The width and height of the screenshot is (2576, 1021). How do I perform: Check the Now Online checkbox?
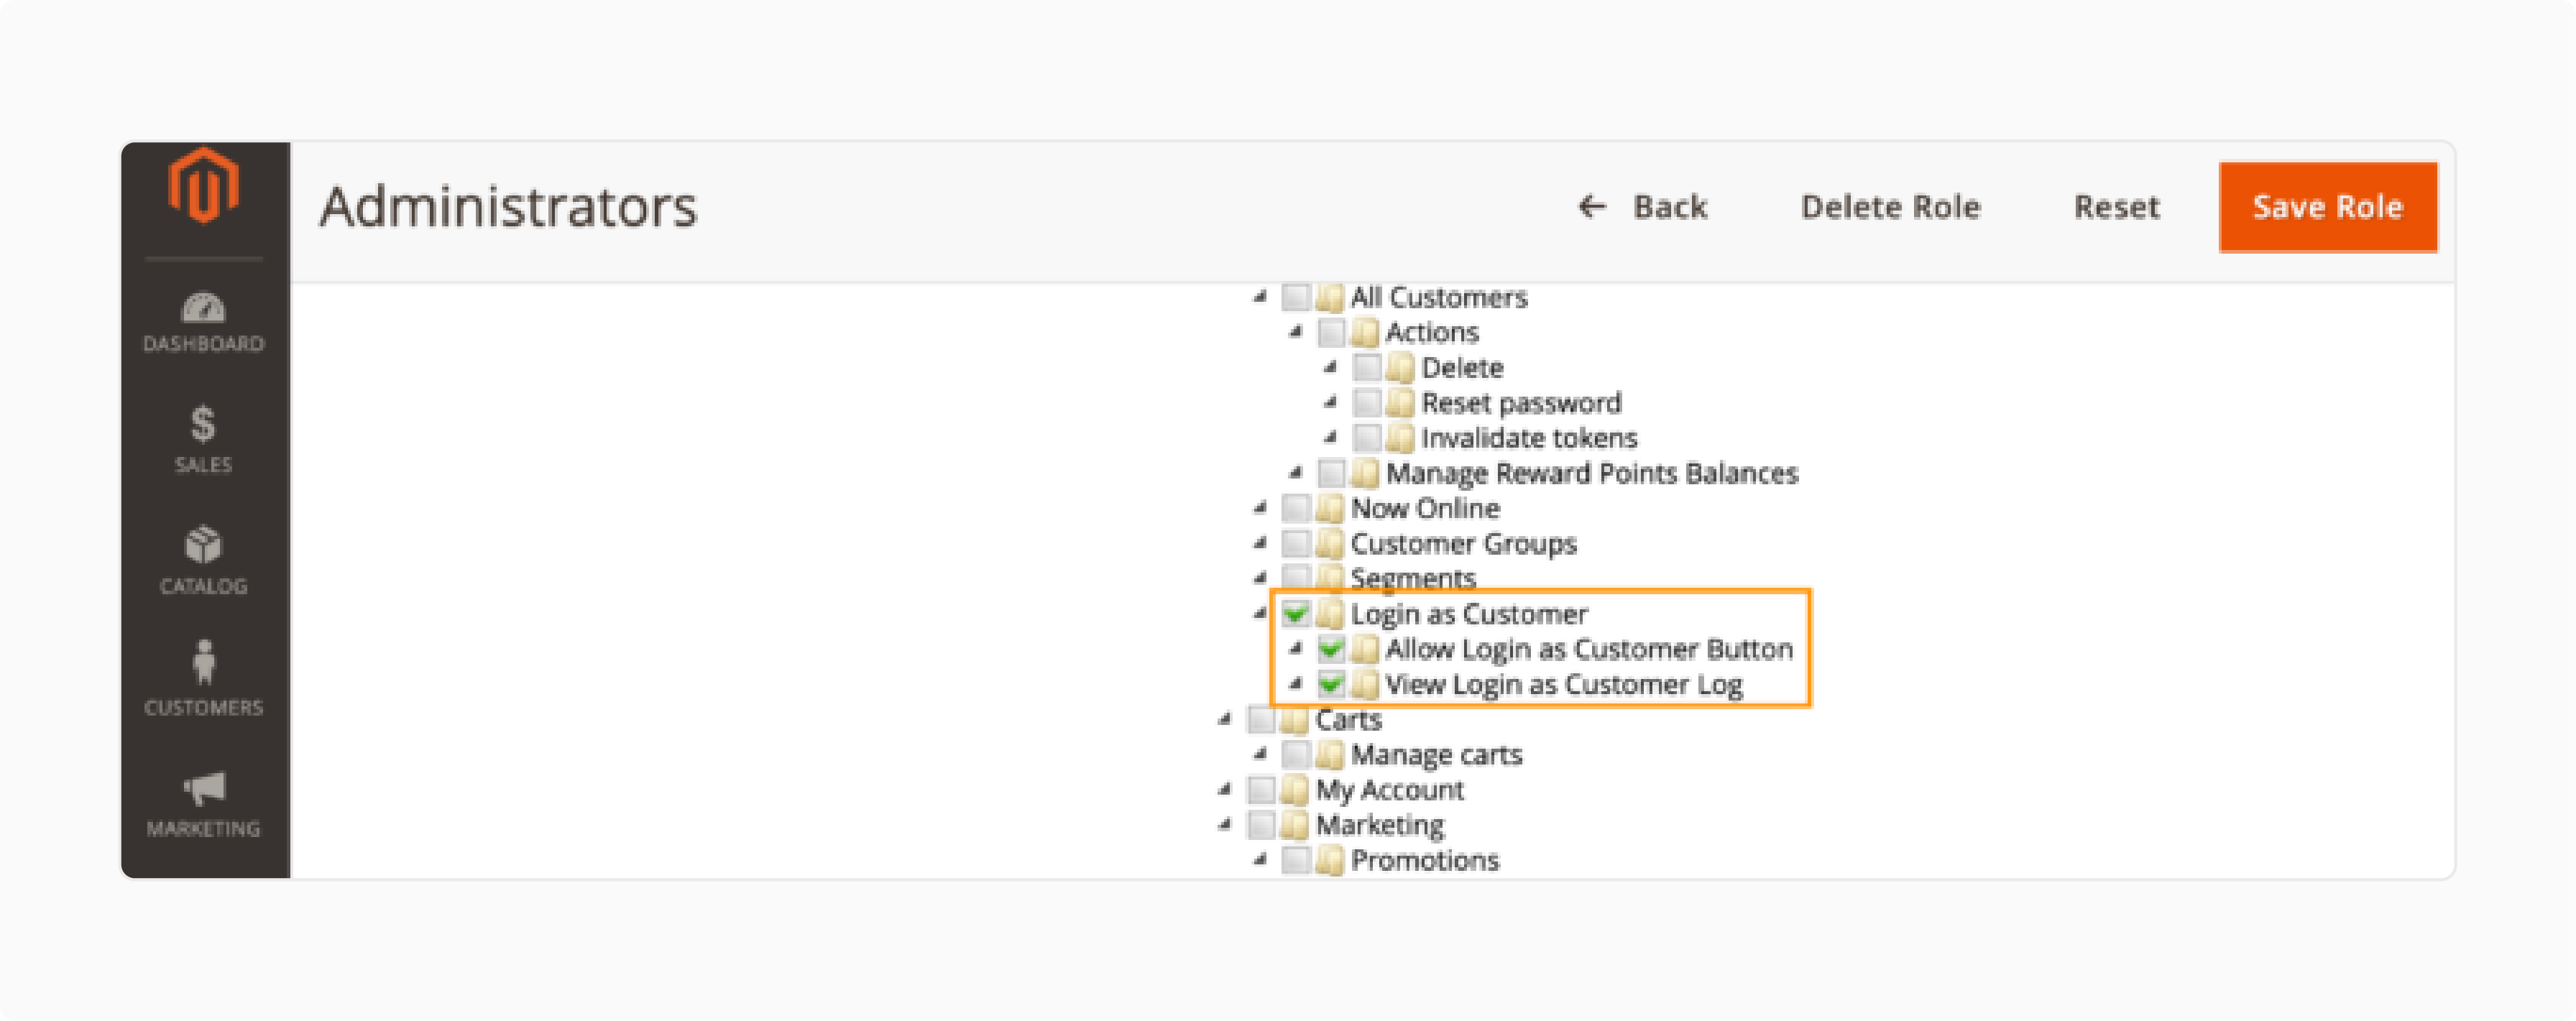pyautogui.click(x=1296, y=509)
